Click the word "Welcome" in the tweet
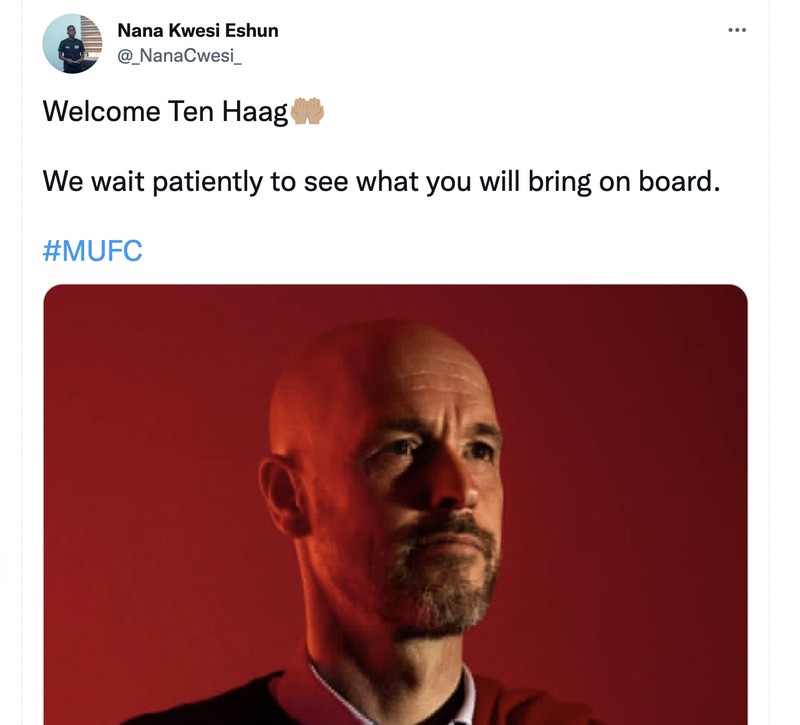 point(101,111)
